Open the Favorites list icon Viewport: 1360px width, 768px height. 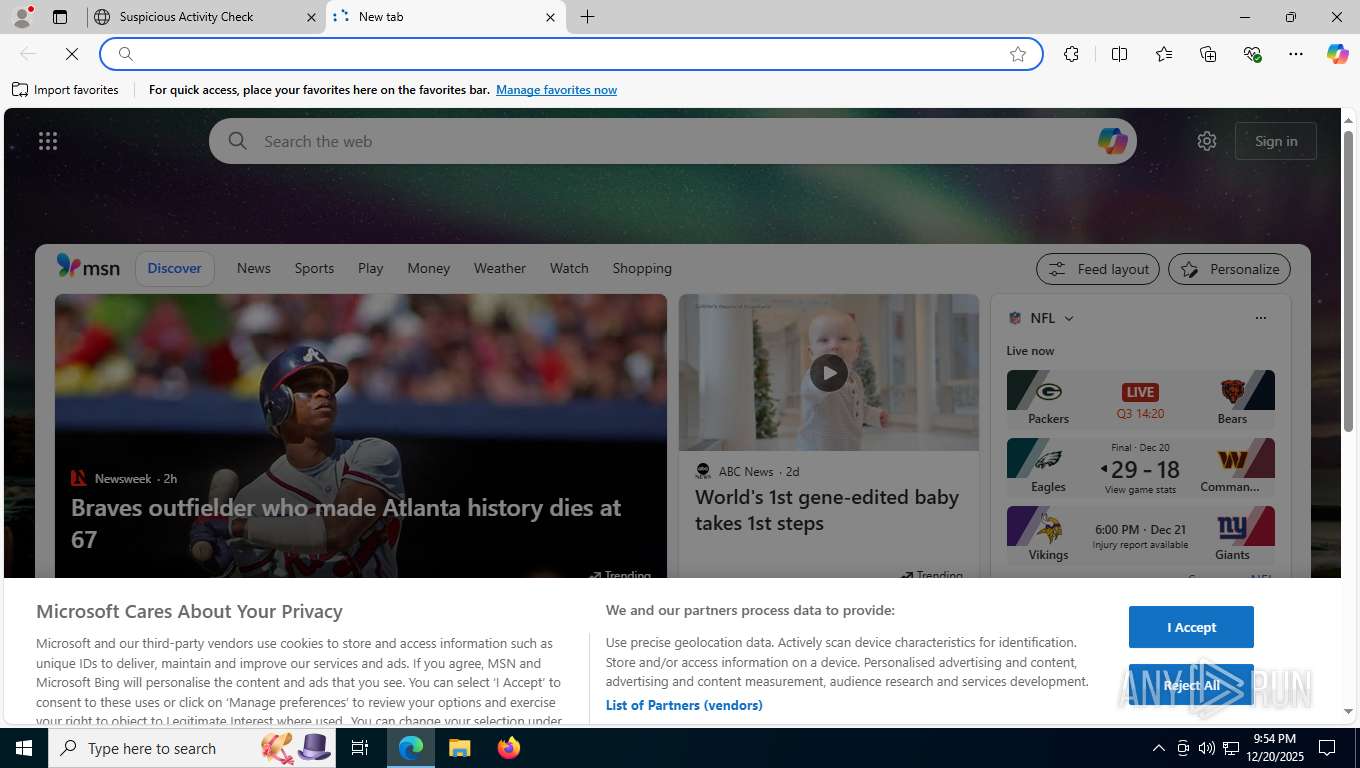(x=1164, y=54)
